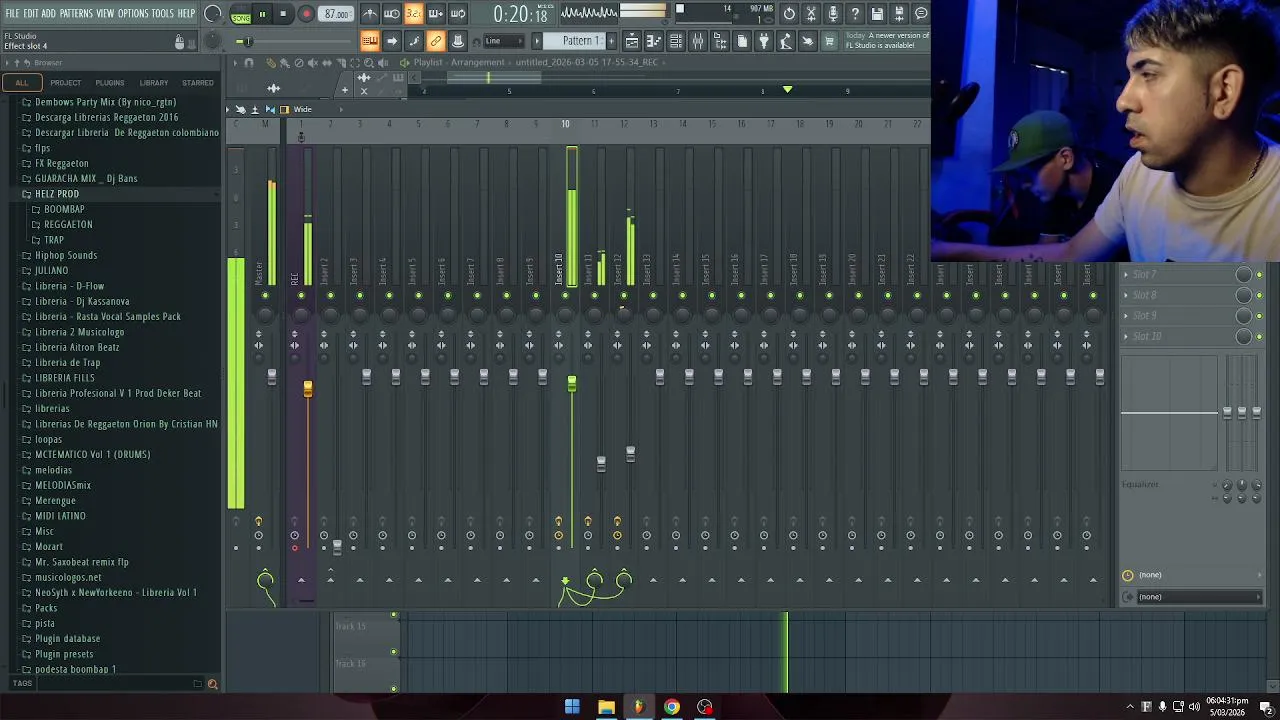
Task: Open the BOOMBAP subfolder
Action: 64,209
